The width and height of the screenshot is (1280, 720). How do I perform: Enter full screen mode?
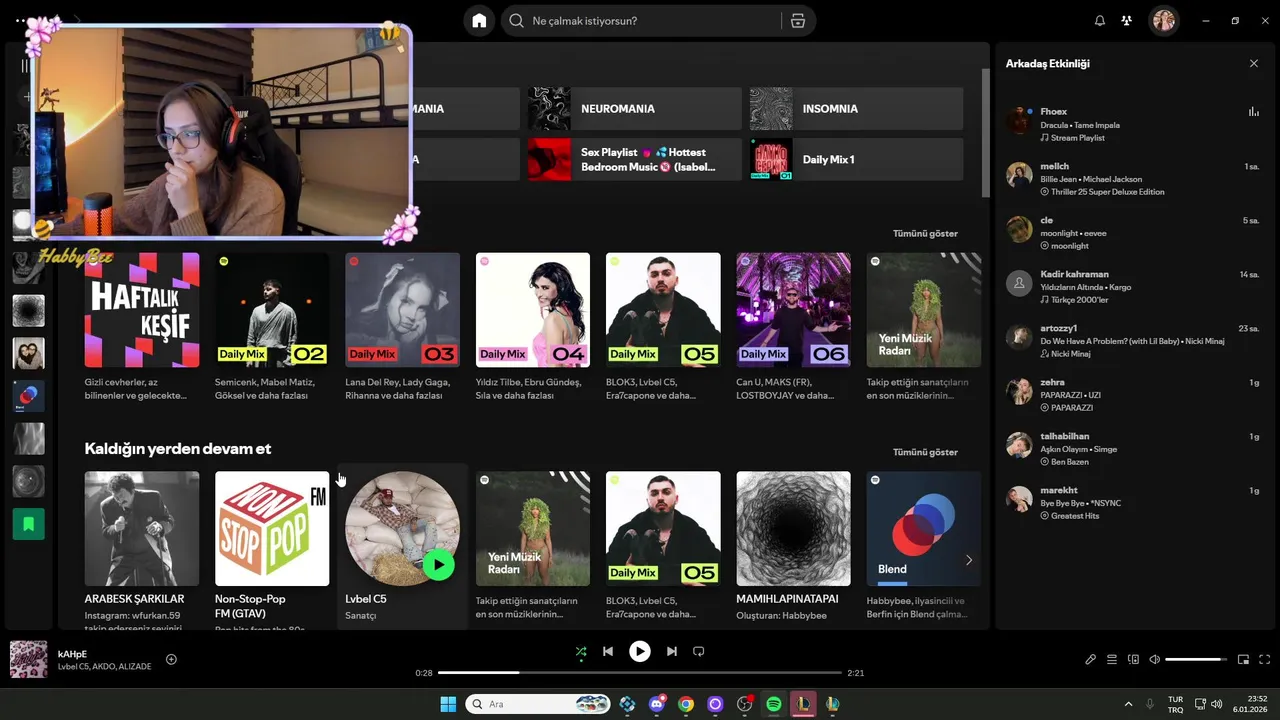(1265, 660)
